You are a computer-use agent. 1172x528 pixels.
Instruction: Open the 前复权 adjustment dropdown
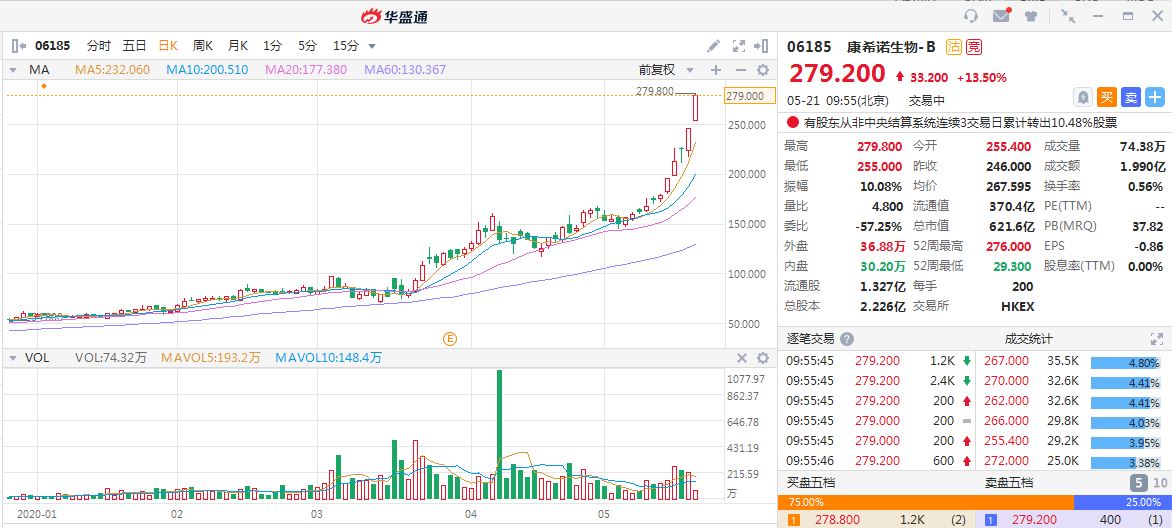(x=663, y=70)
